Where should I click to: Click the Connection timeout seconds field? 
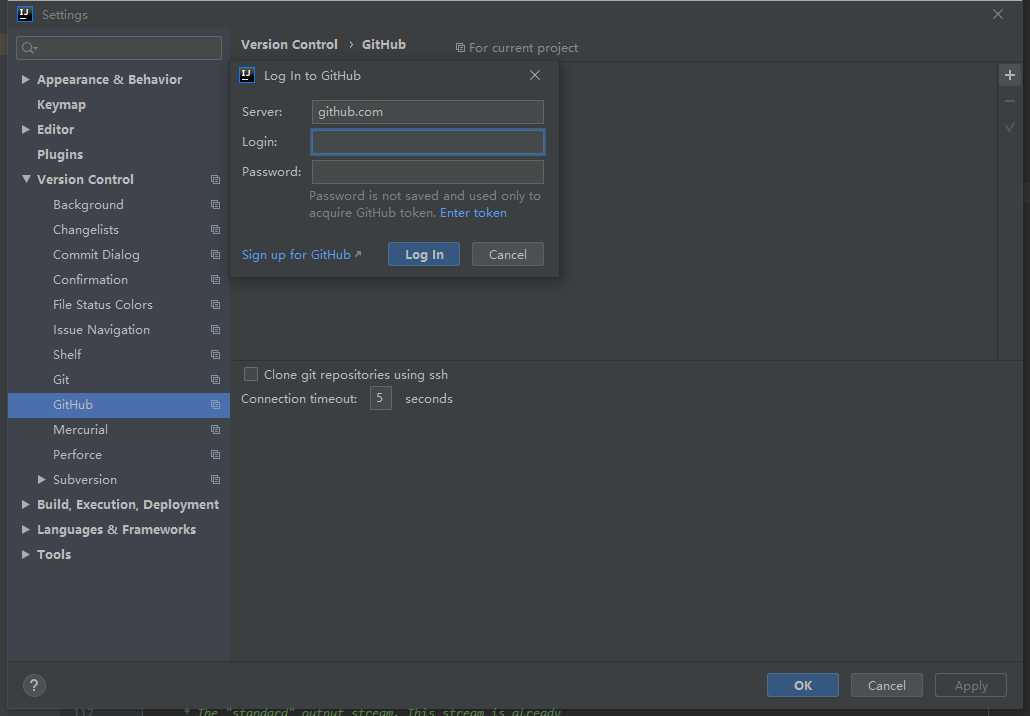380,398
